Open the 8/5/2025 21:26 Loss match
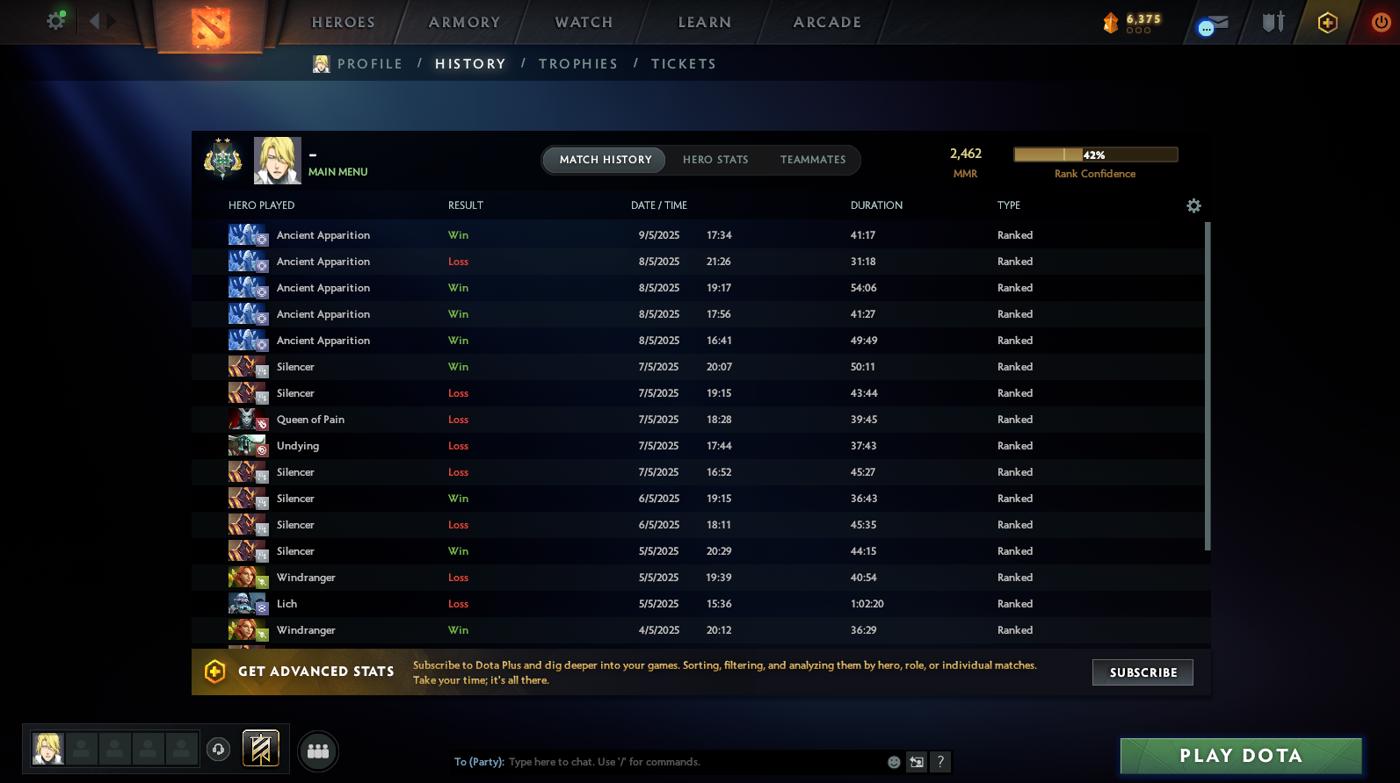The height and width of the screenshot is (783, 1400). (700, 262)
